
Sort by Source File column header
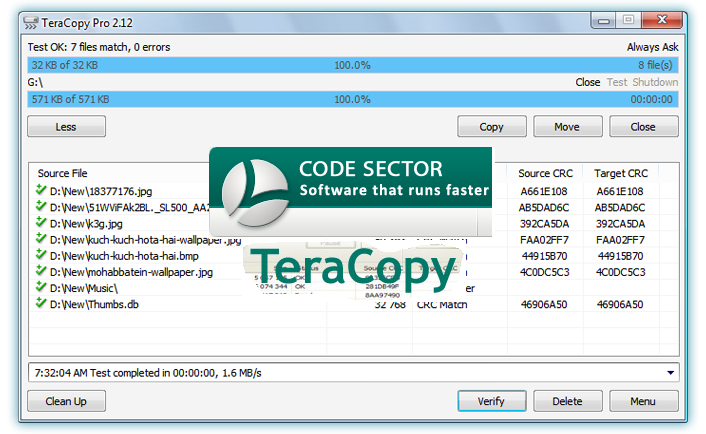[62, 173]
